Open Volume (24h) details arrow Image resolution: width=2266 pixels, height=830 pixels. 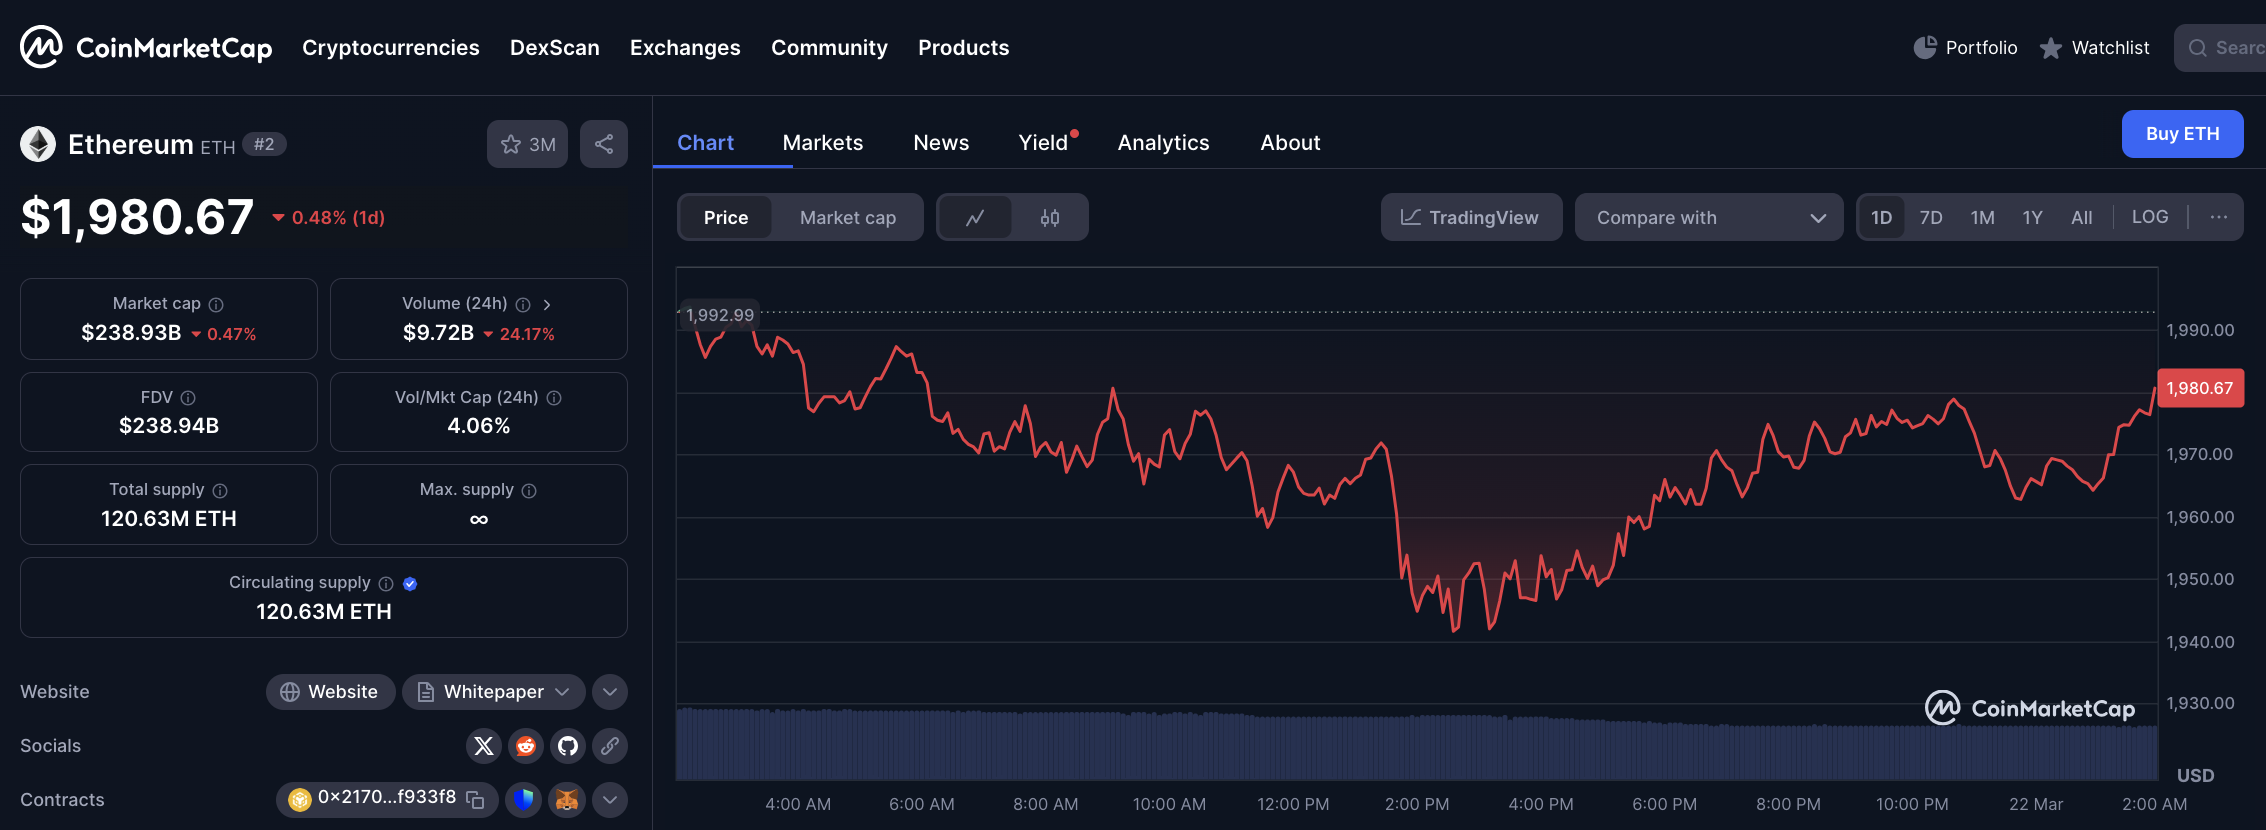tap(547, 304)
